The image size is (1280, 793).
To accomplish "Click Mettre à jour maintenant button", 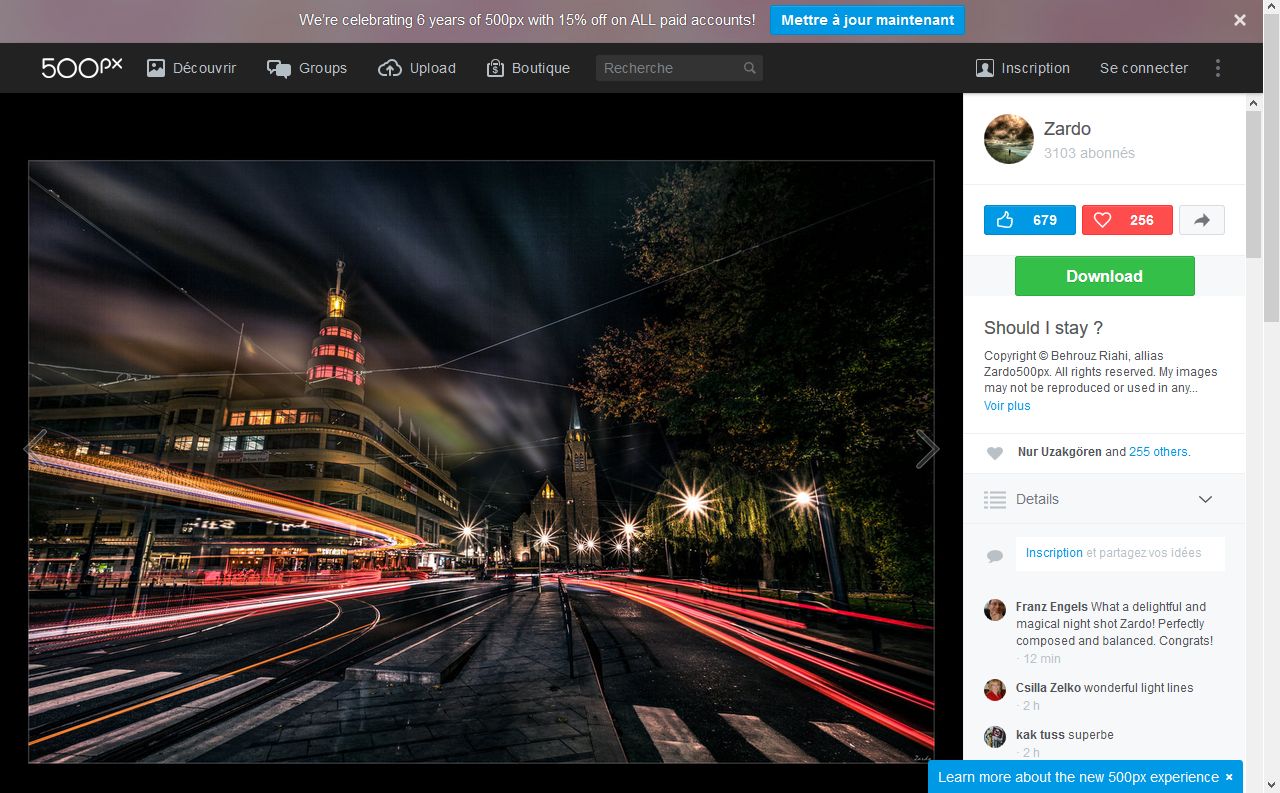I will click(867, 20).
